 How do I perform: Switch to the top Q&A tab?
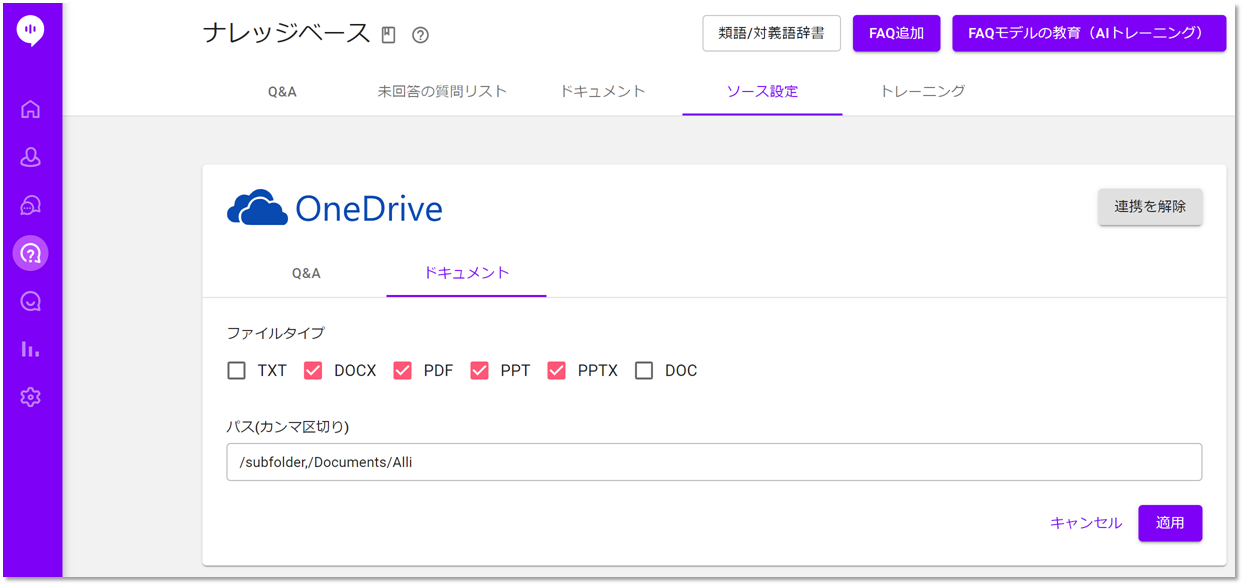point(282,91)
